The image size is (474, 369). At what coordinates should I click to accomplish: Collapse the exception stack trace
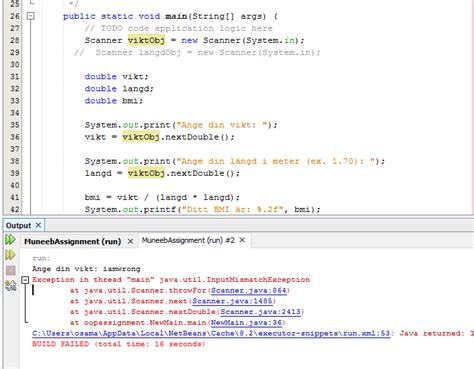point(25,280)
